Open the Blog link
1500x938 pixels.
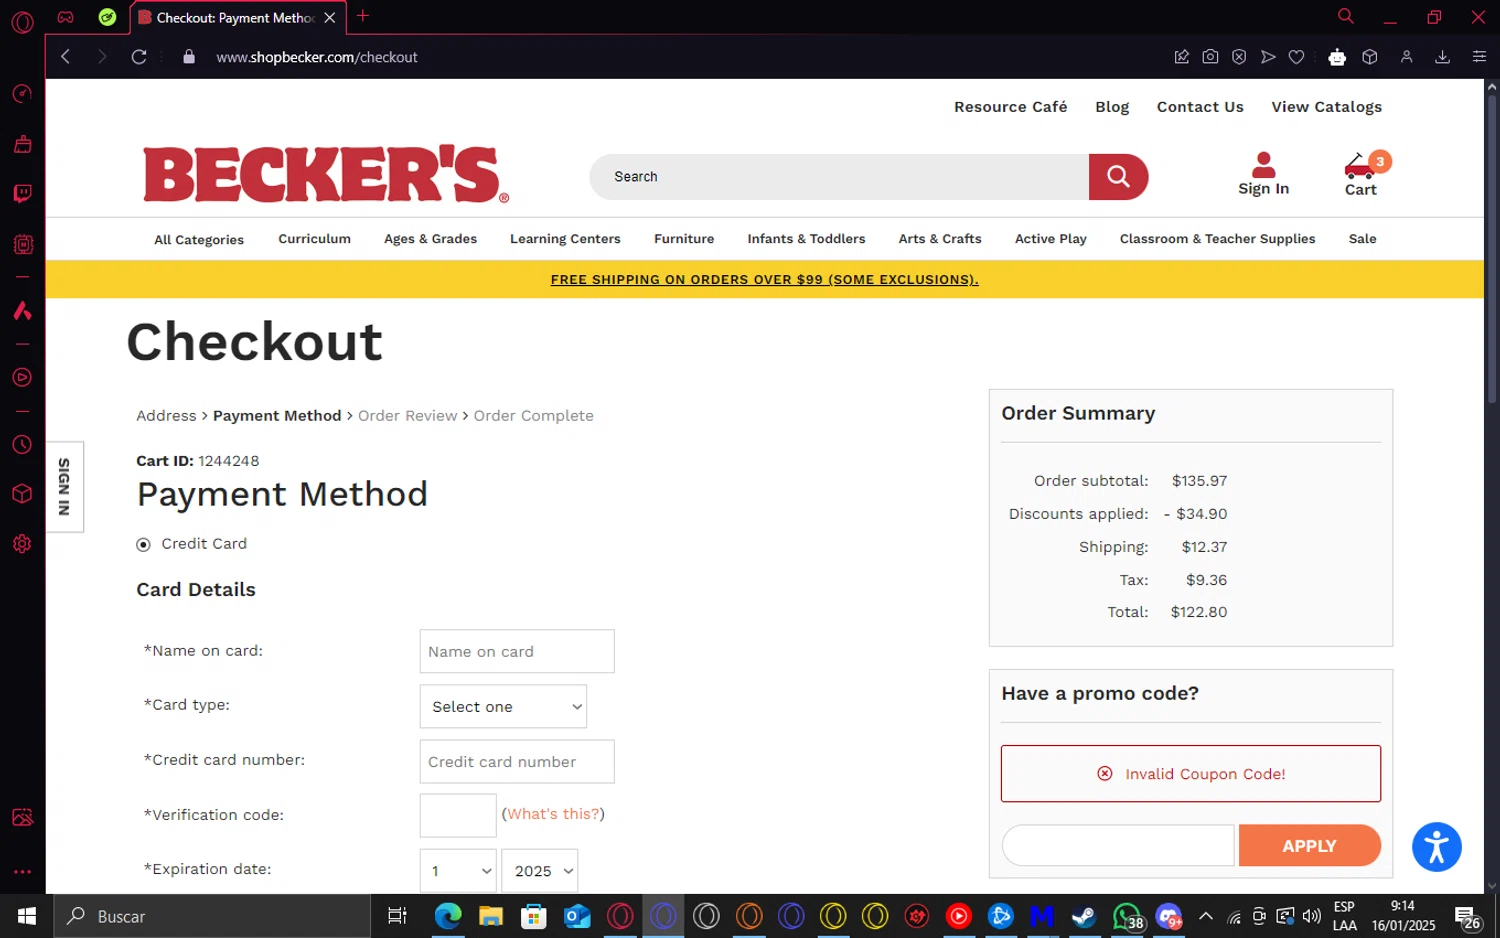pyautogui.click(x=1112, y=107)
